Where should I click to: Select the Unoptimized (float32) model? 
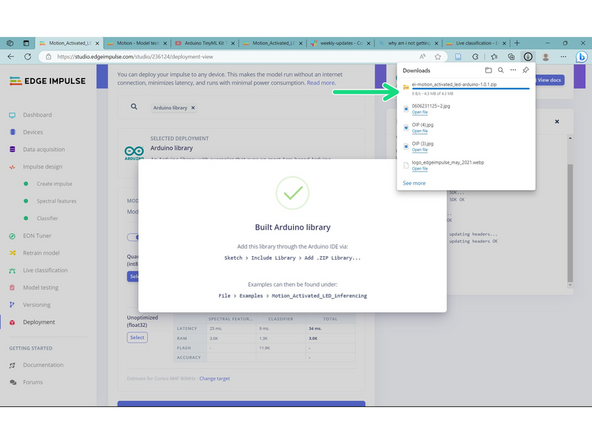coord(137,338)
